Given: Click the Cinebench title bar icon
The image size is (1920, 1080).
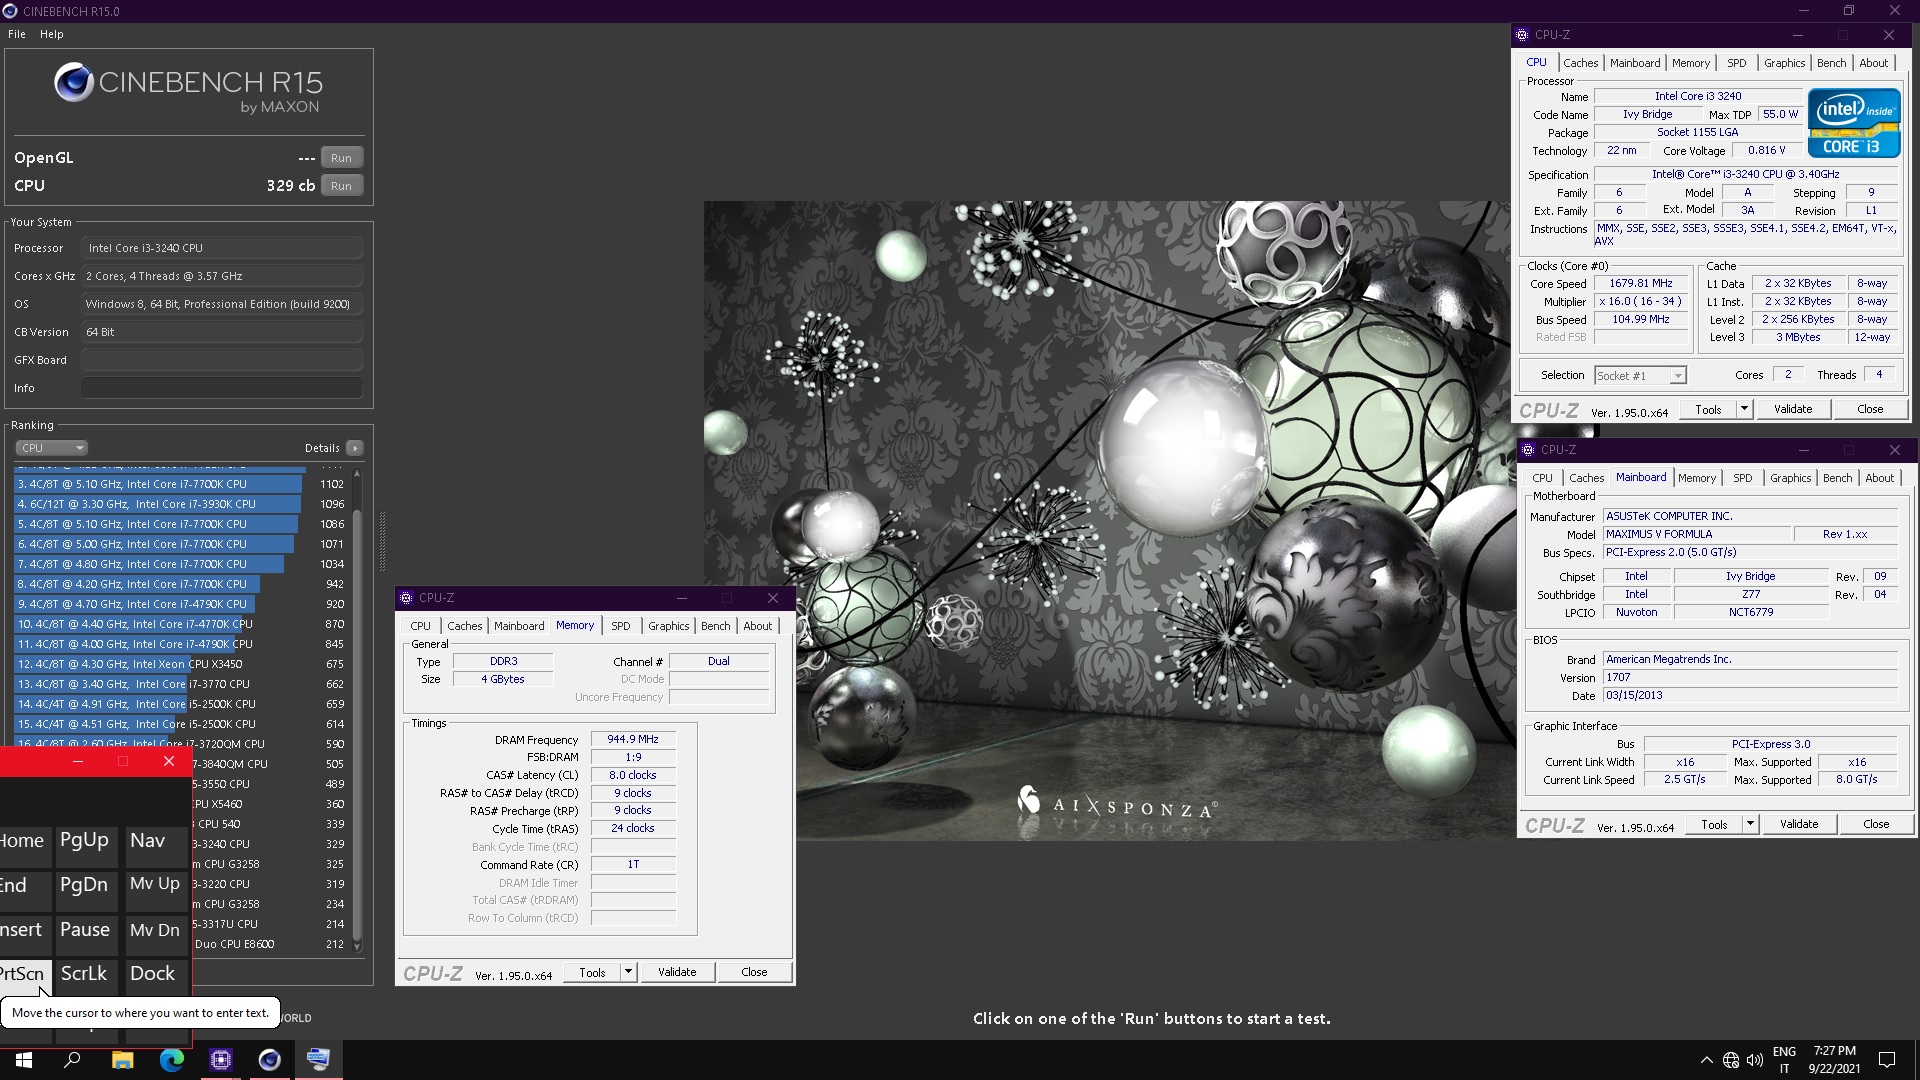Looking at the screenshot, I should (x=10, y=11).
